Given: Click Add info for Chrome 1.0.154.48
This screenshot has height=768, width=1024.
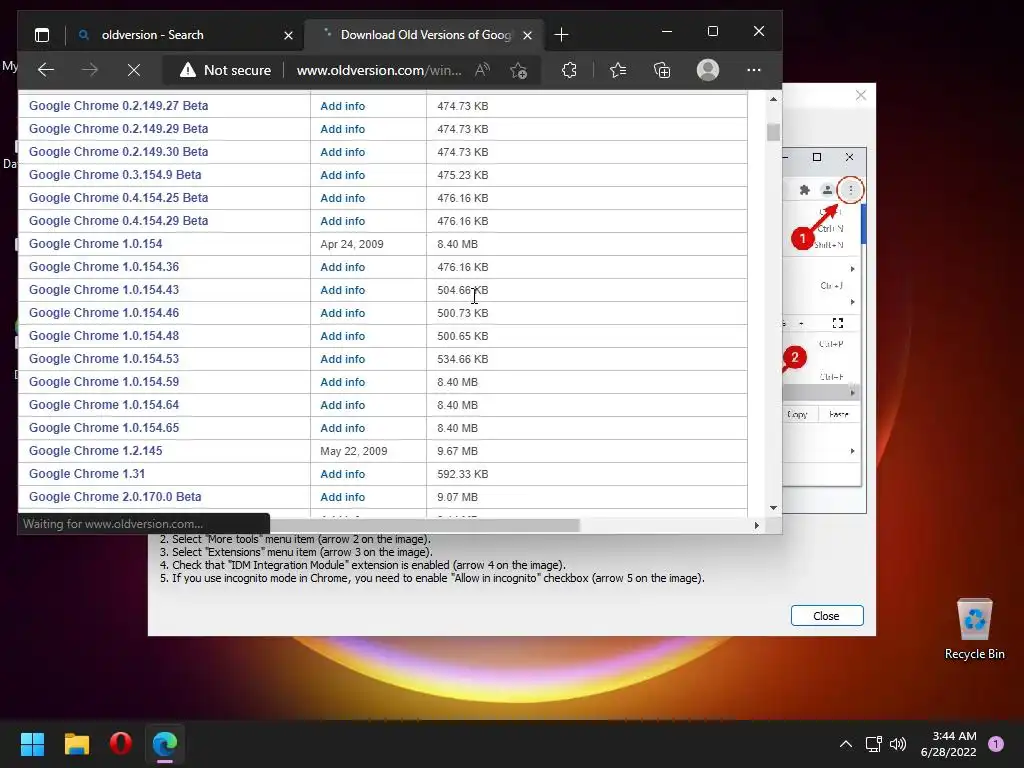Looking at the screenshot, I should 342,336.
